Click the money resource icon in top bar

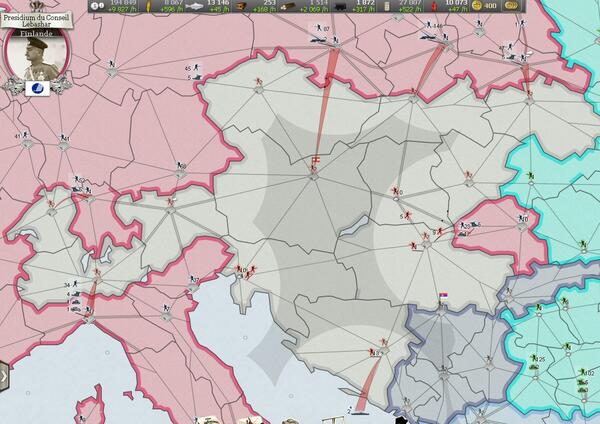click(98, 6)
